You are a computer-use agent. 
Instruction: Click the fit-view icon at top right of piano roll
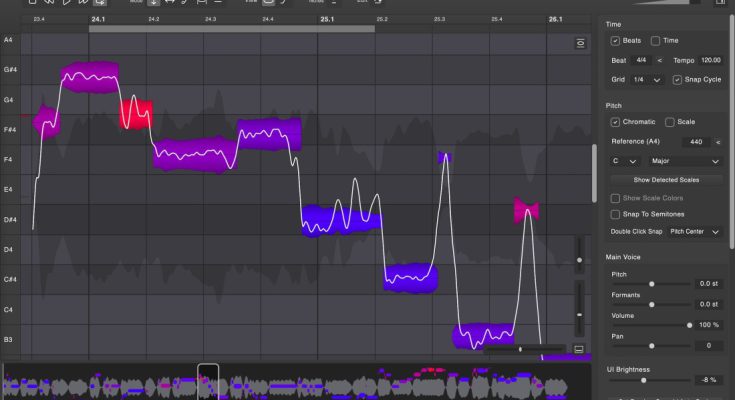click(580, 43)
